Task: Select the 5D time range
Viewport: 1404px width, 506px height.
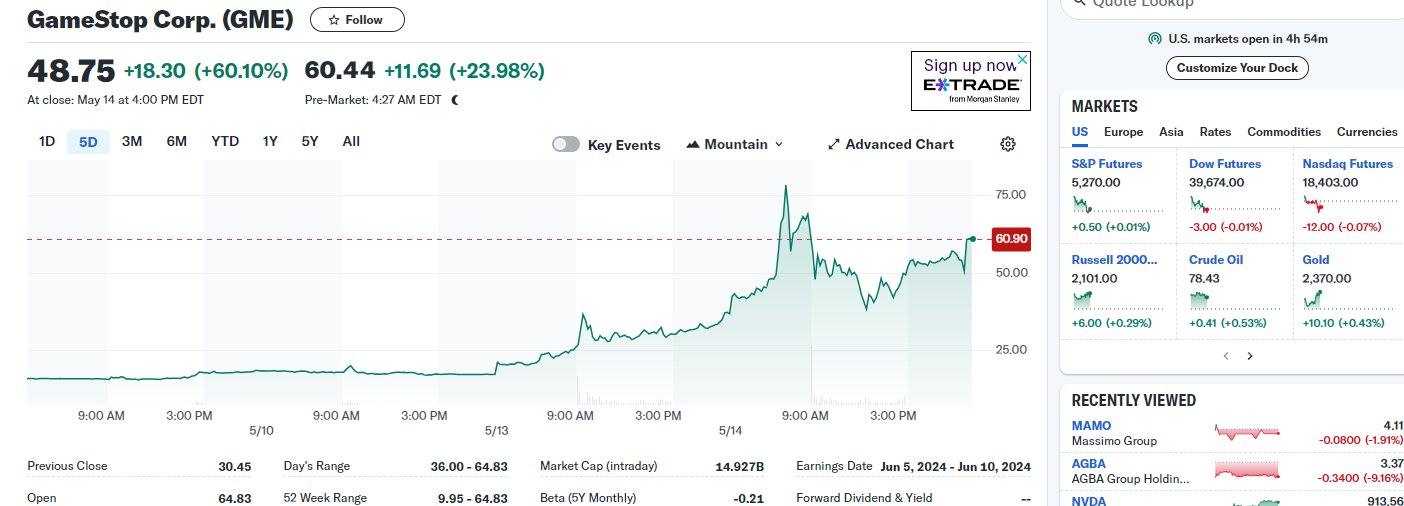Action: pos(88,141)
